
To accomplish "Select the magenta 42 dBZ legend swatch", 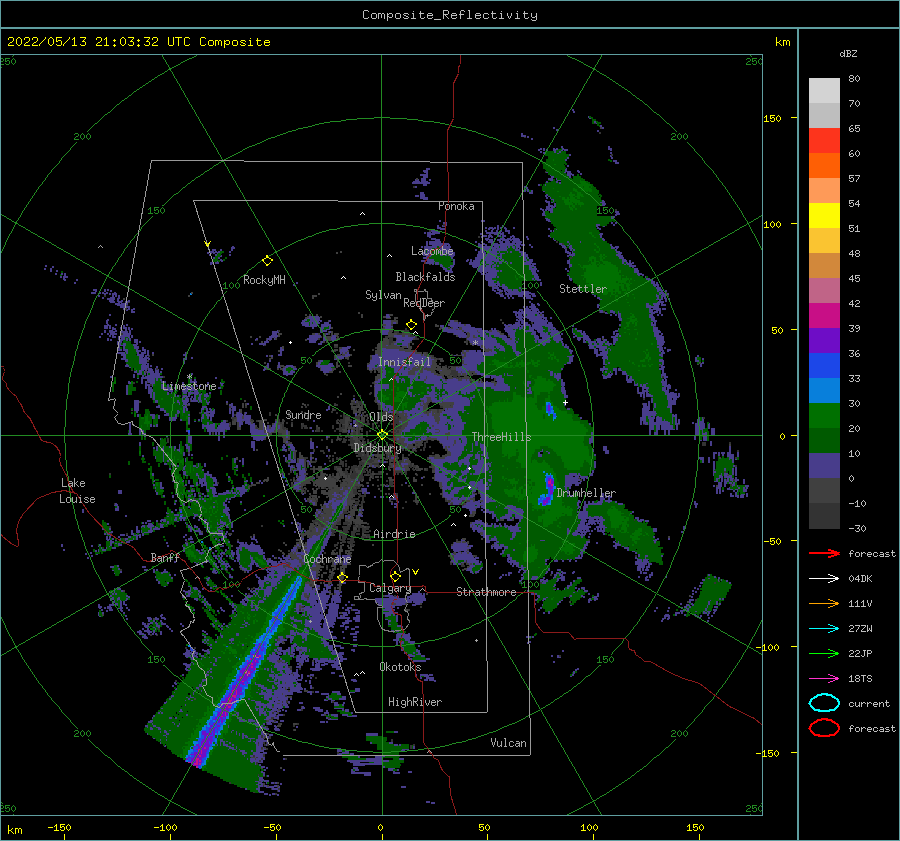I will tap(824, 315).
